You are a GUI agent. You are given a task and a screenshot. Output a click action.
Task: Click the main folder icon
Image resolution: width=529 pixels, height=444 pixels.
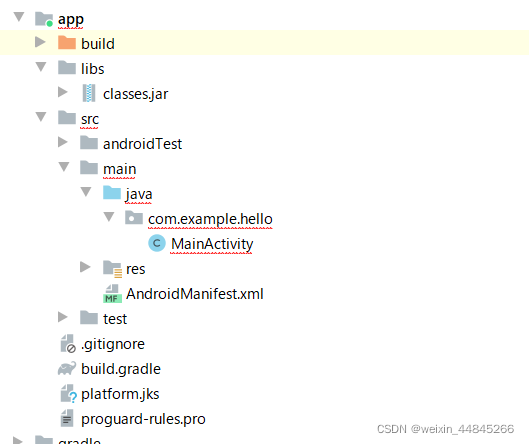(x=89, y=168)
